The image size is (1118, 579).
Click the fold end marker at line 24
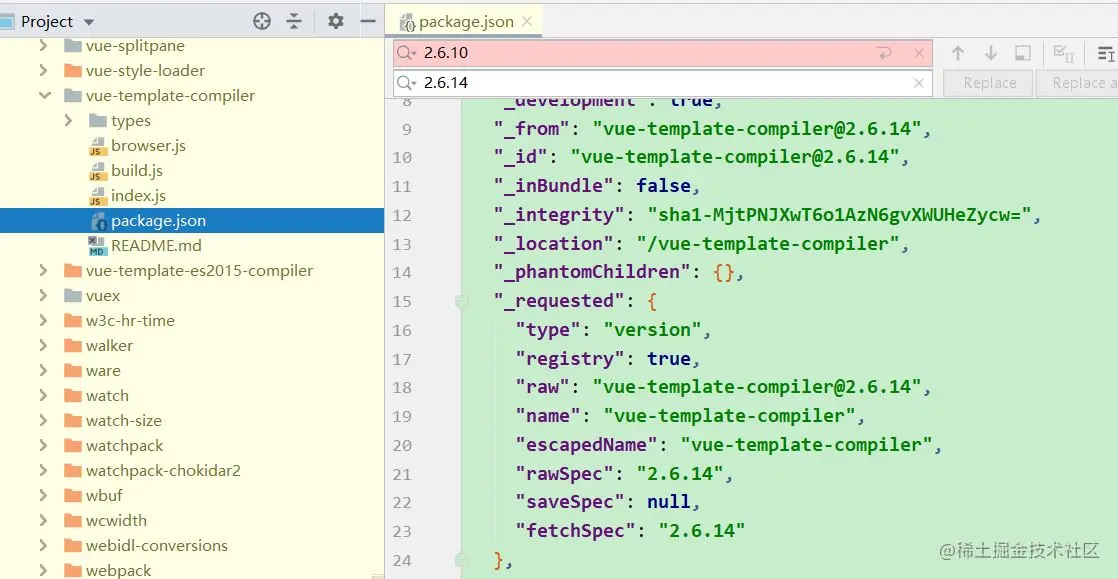tap(461, 559)
